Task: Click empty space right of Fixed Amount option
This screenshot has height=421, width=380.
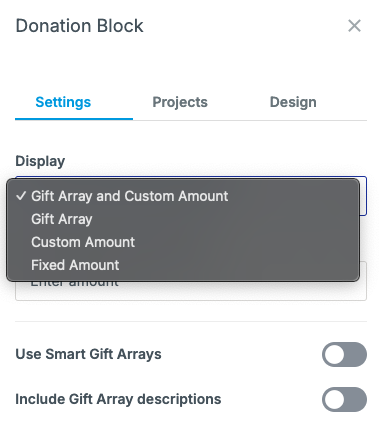Action: [238, 265]
